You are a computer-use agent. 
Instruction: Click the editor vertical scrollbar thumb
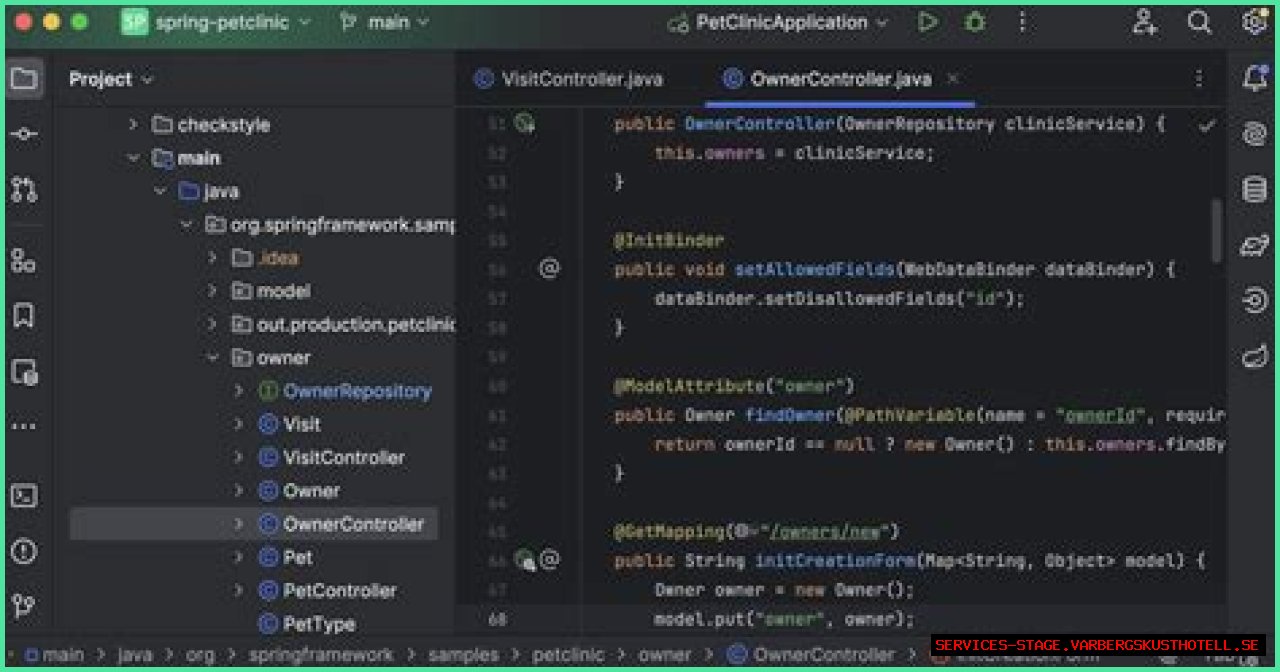[x=1217, y=230]
